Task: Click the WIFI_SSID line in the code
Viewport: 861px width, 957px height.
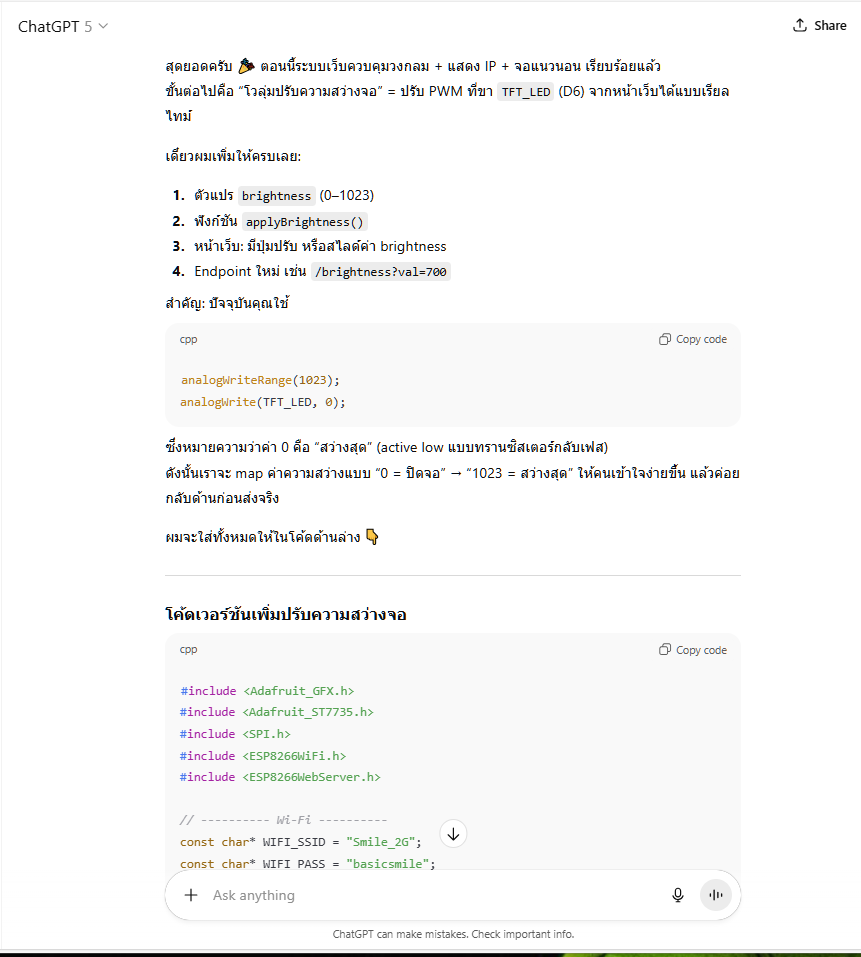Action: click(x=301, y=842)
